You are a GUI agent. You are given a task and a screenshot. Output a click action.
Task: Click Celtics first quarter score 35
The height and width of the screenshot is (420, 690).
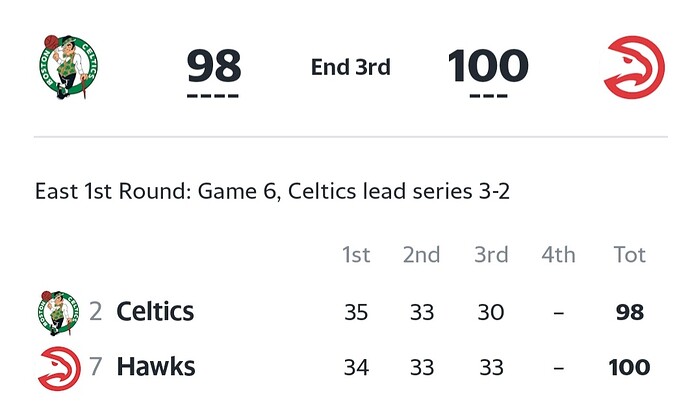click(356, 312)
